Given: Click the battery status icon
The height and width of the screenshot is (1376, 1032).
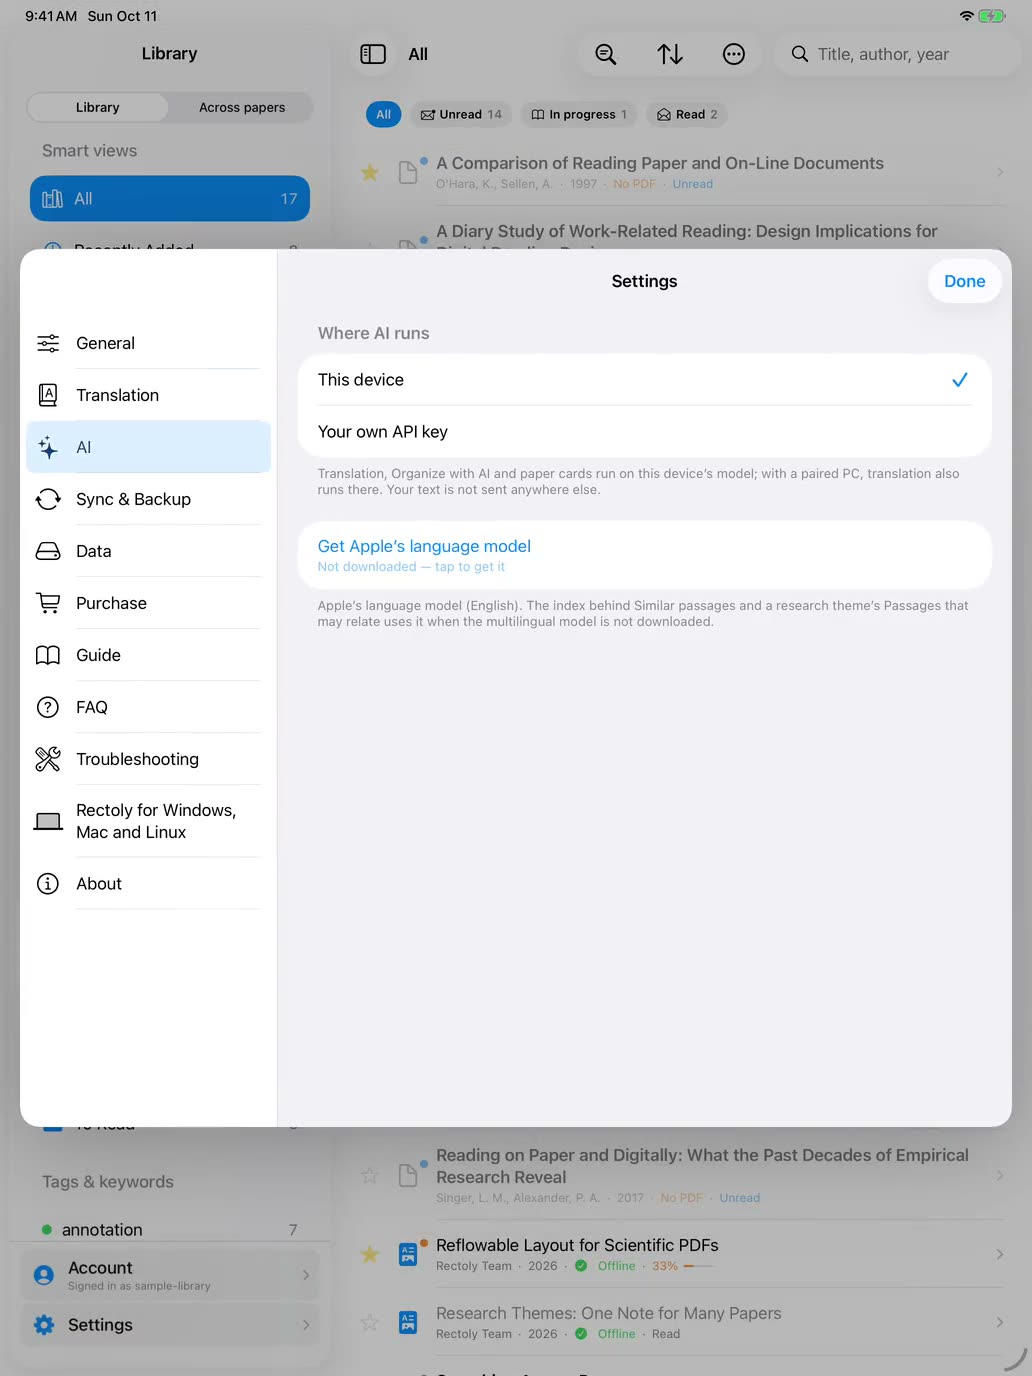Looking at the screenshot, I should [x=991, y=16].
